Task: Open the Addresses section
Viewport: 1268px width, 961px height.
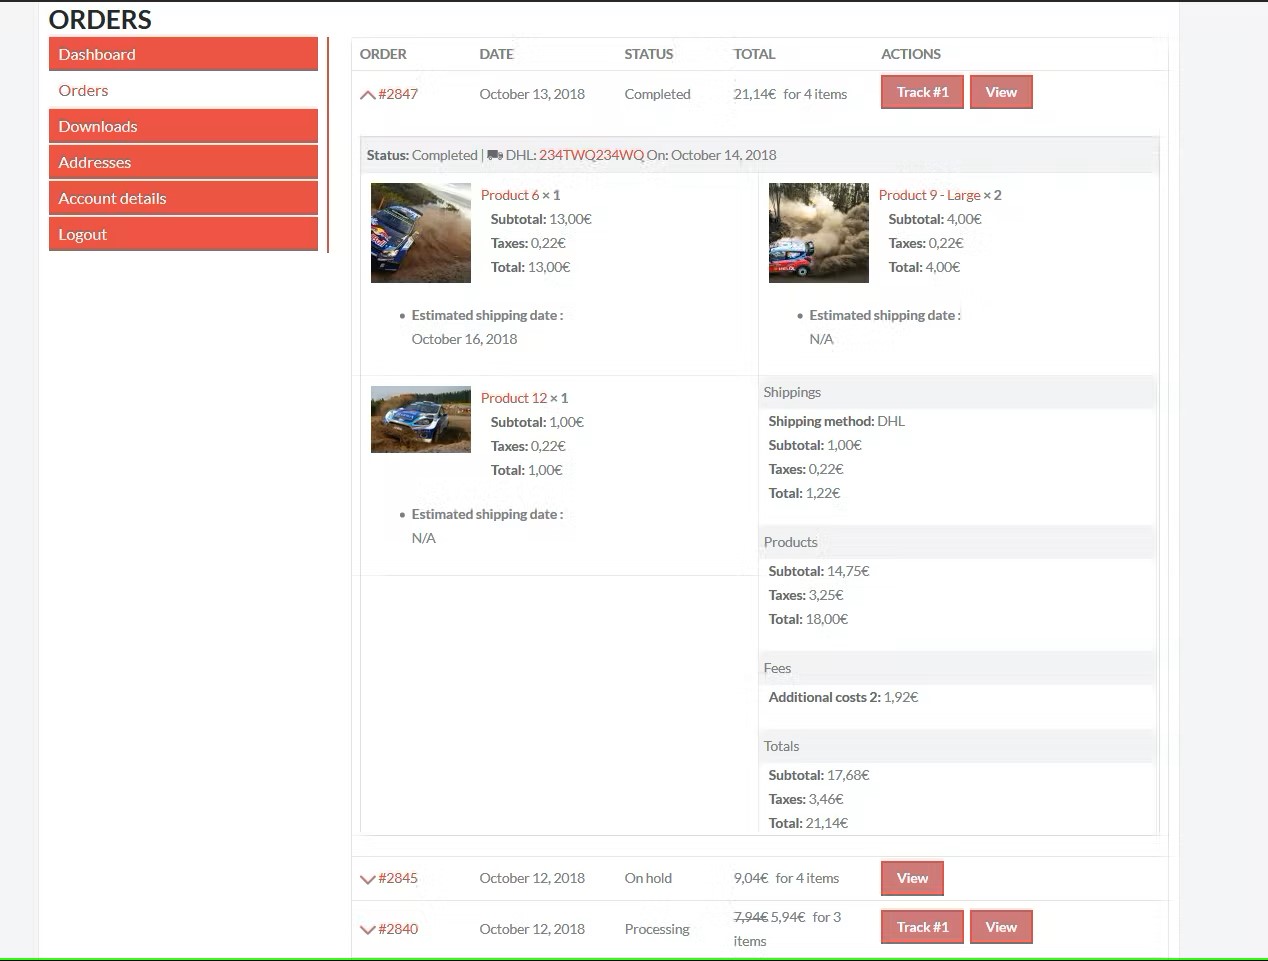Action: pos(183,162)
